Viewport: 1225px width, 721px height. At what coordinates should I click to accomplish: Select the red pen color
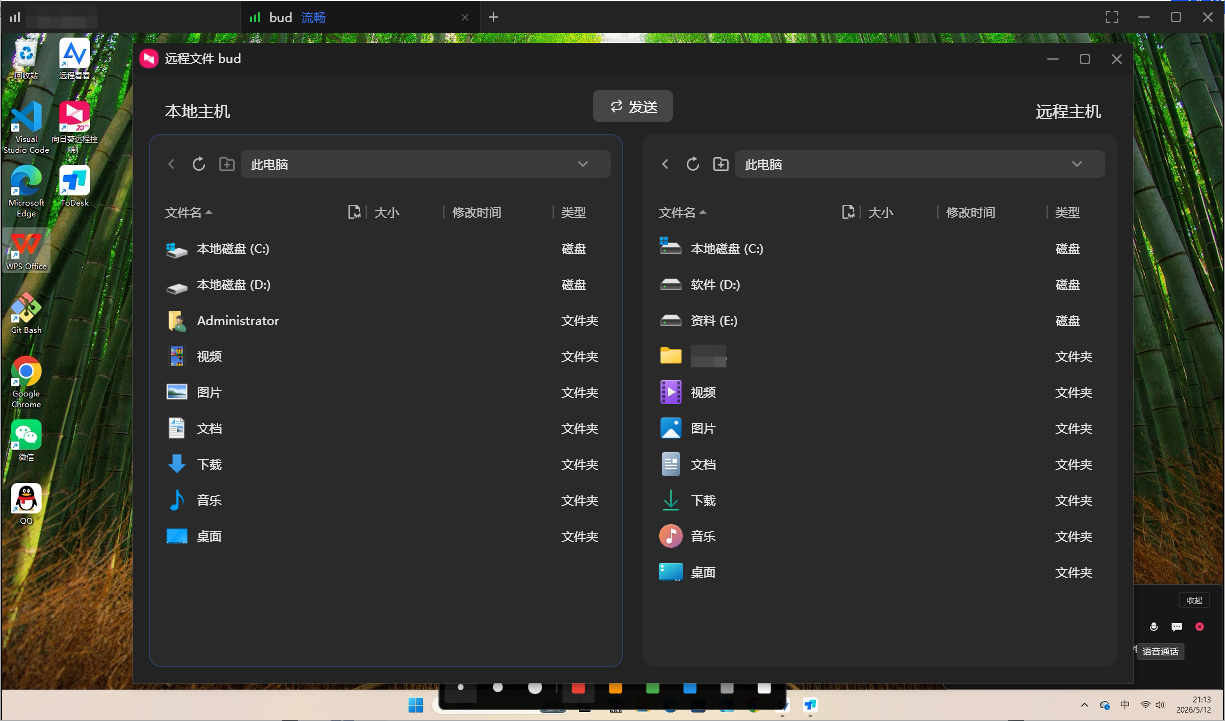(577, 688)
